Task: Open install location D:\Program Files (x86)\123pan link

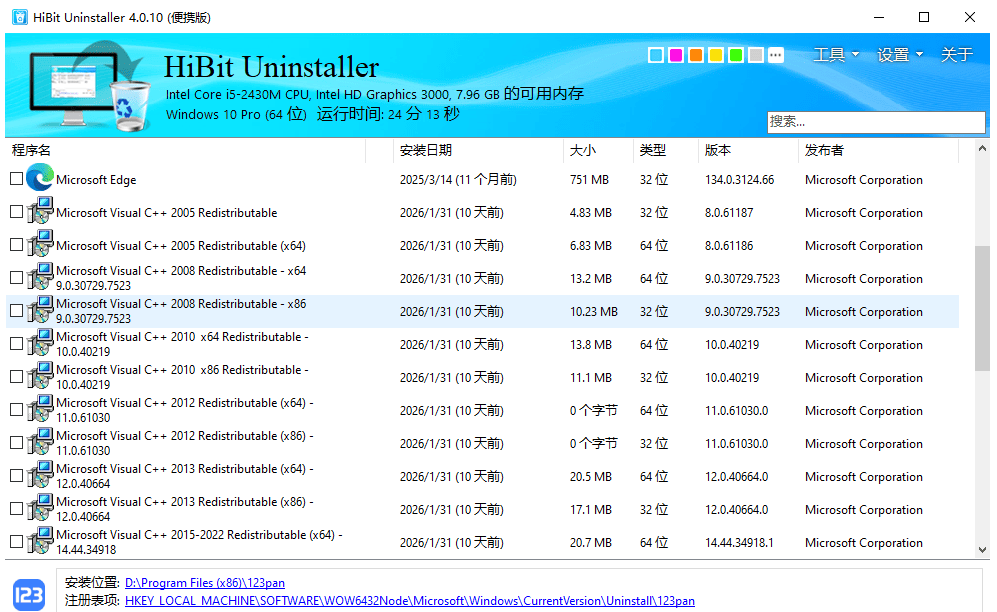Action: click(205, 583)
